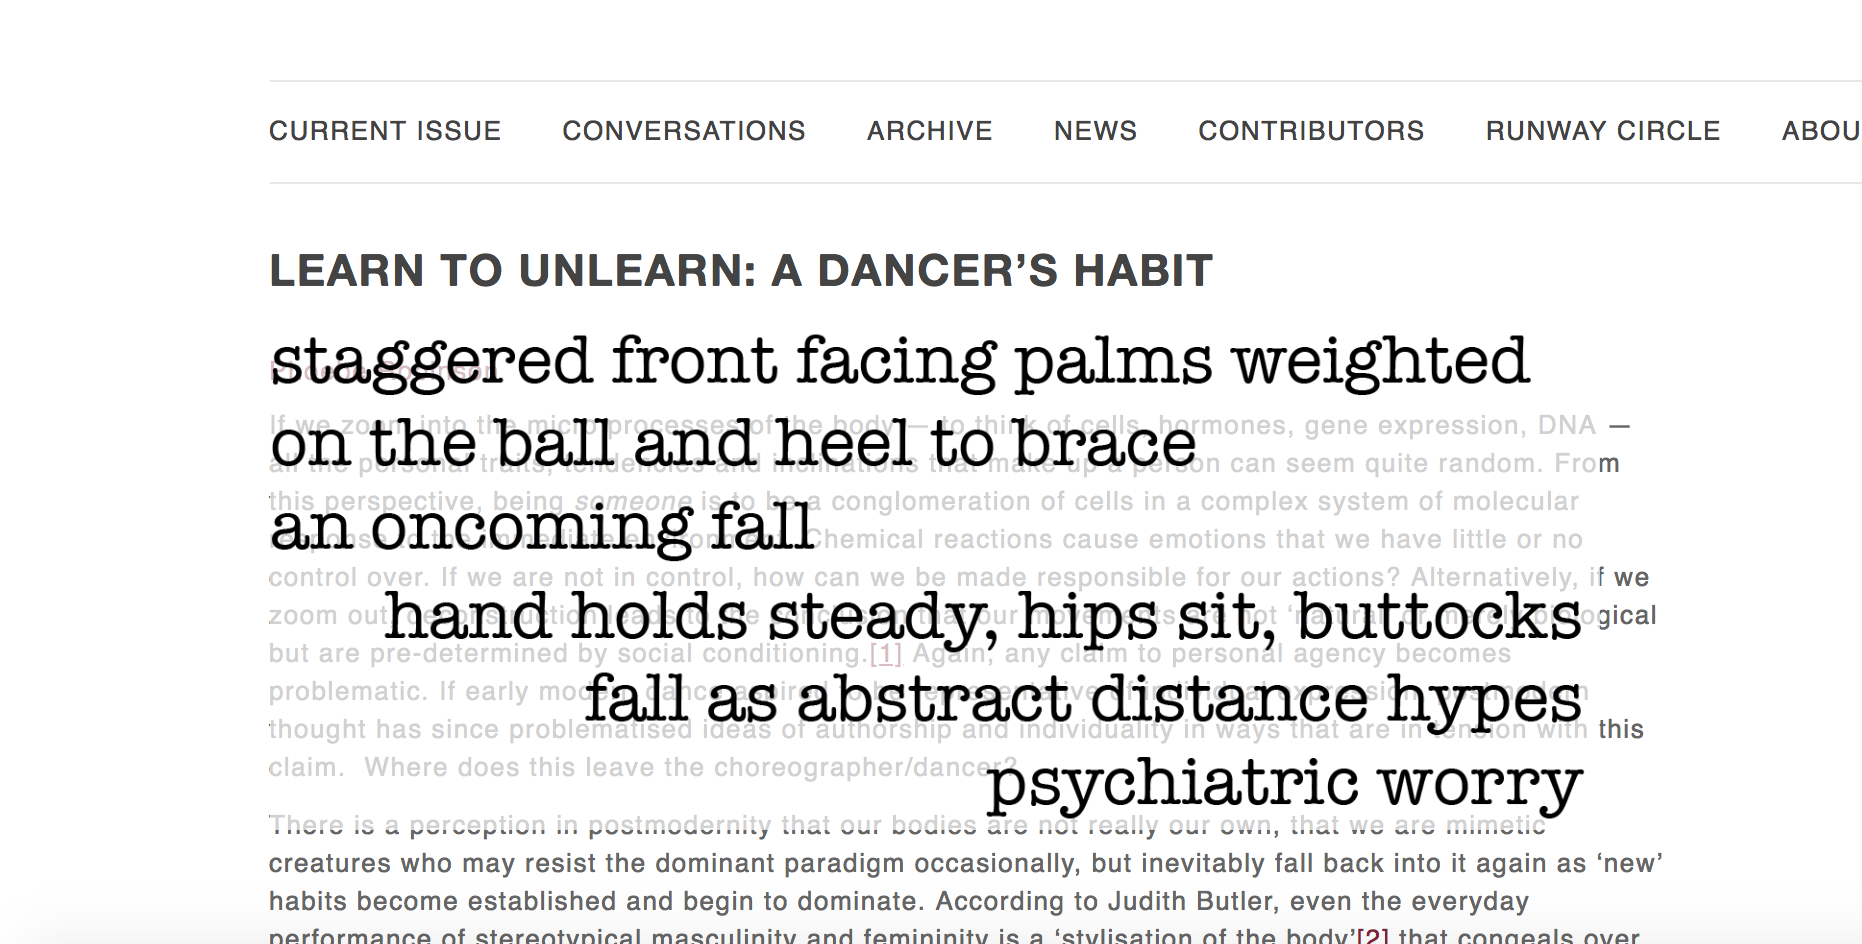Image resolution: width=1862 pixels, height=944 pixels.
Task: Click the poem line beginning 'hand holds steady, hips sit'
Action: [984, 616]
